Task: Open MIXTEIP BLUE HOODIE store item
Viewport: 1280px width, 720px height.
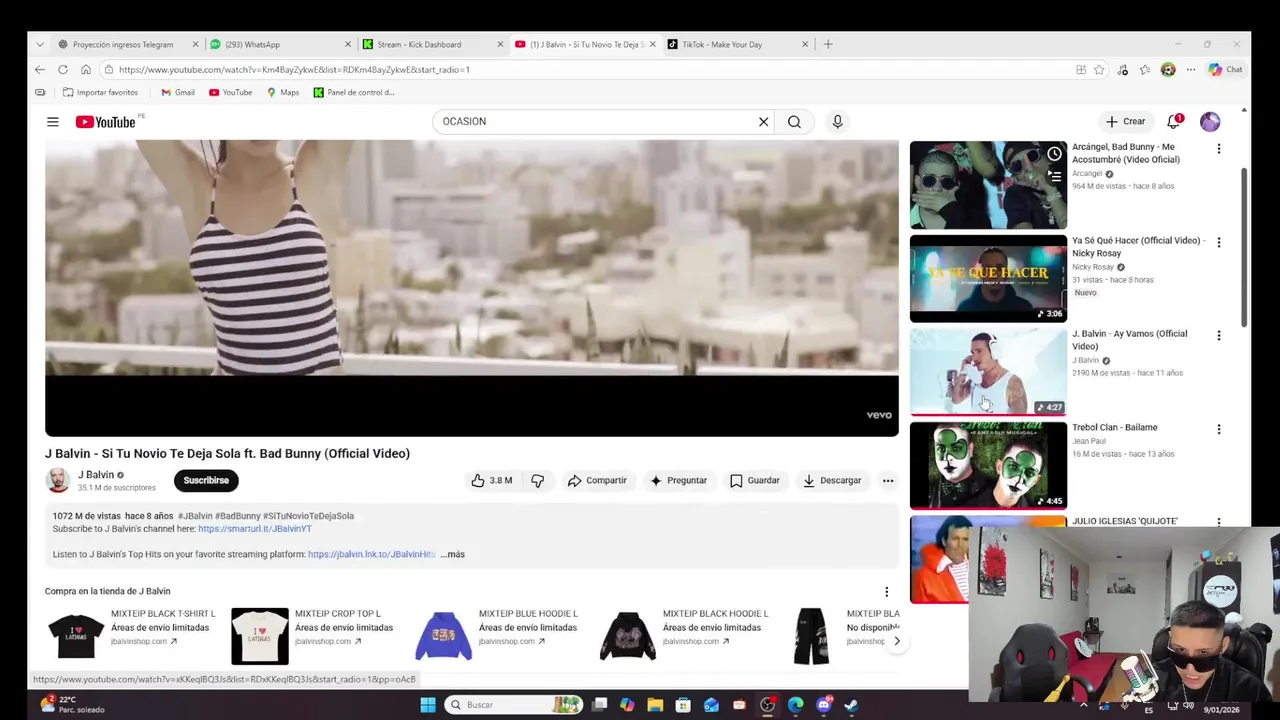Action: click(x=497, y=636)
